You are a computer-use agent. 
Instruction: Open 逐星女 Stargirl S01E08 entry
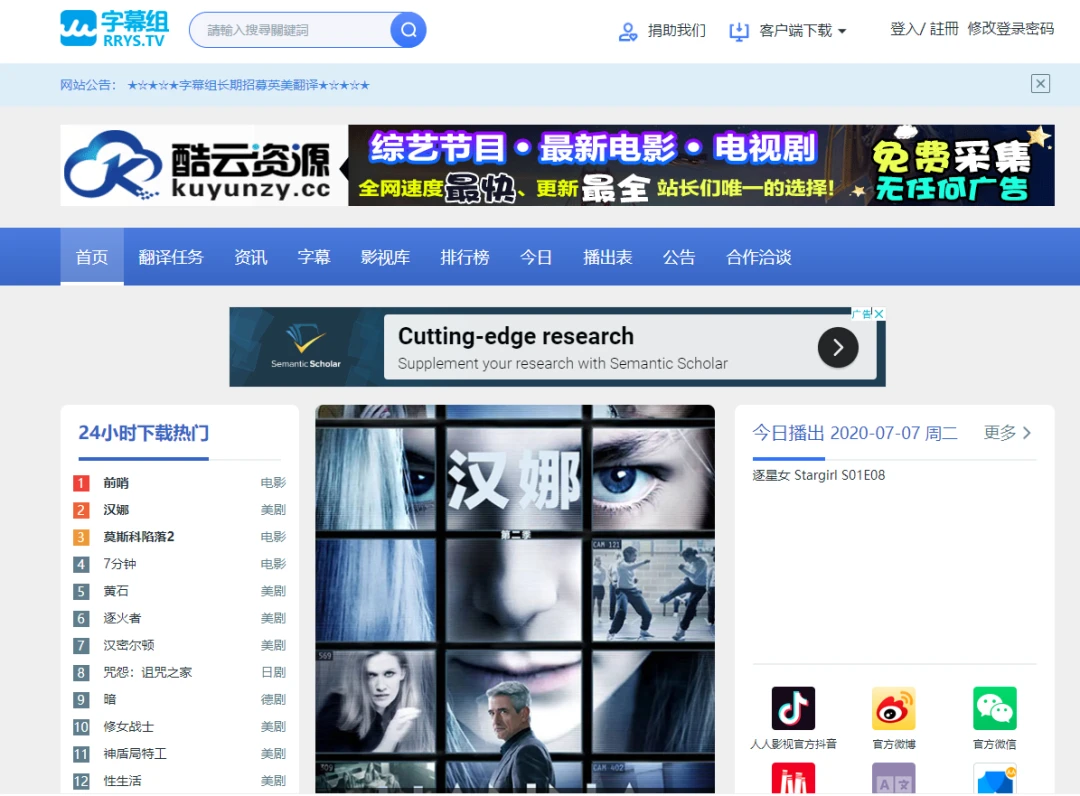pos(818,475)
